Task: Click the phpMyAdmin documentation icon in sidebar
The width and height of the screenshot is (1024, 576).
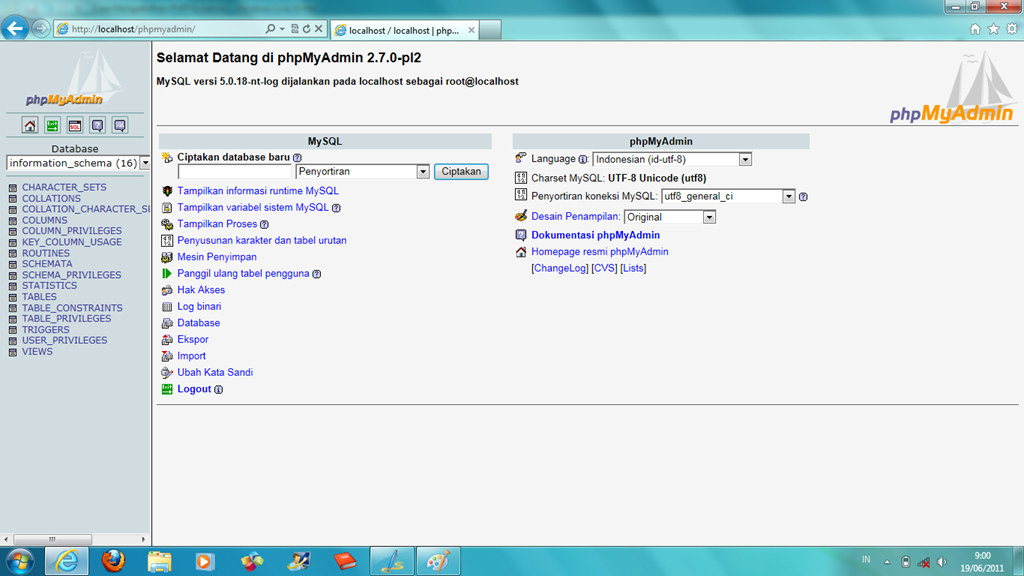Action: tap(97, 125)
